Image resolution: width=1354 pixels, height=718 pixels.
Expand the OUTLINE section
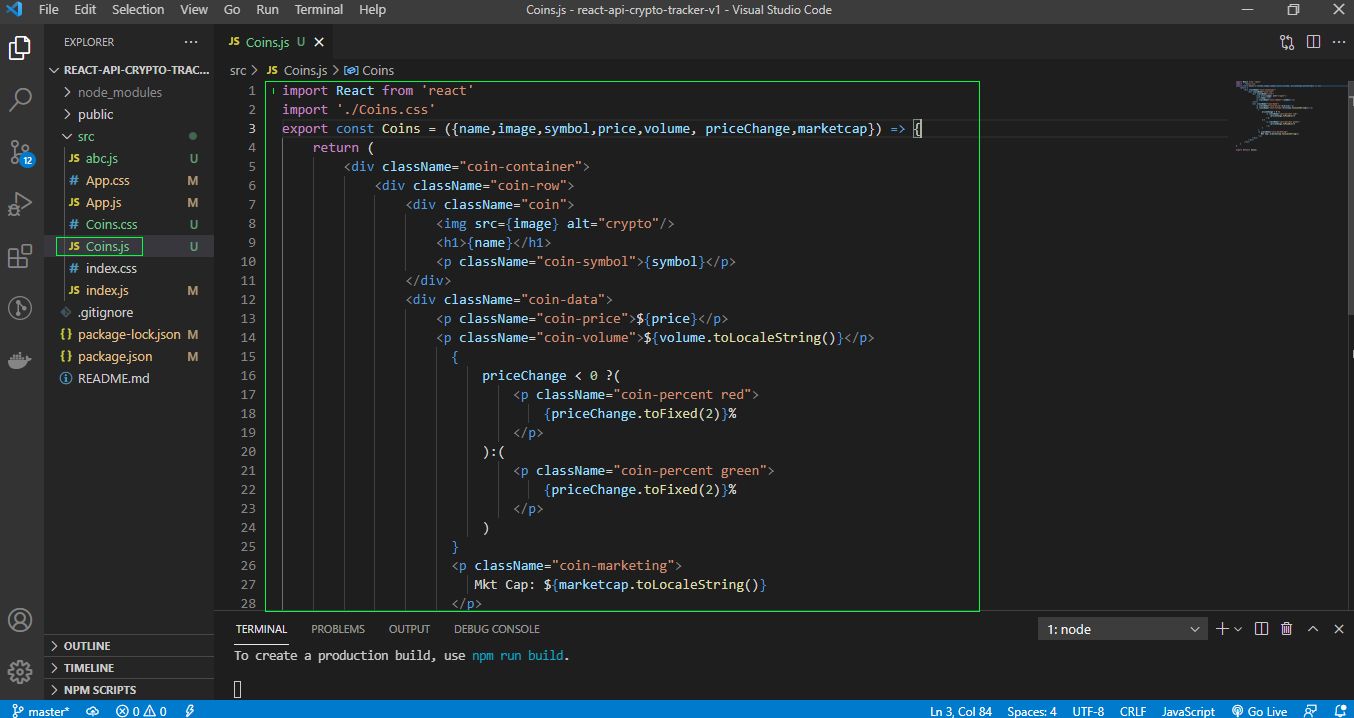130,646
